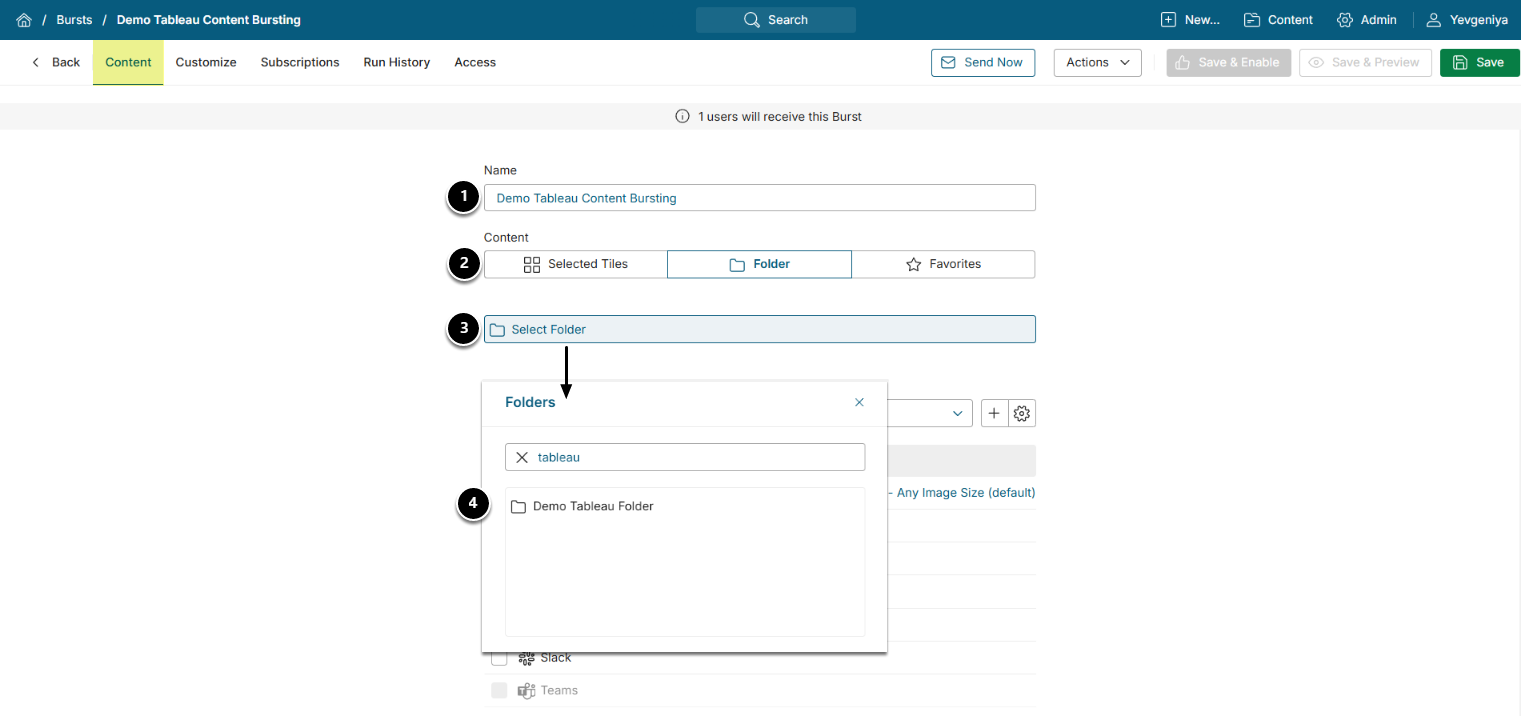Click the Demo Tableau Content Bursting breadcrumb title
The image size is (1521, 716).
(x=209, y=20)
